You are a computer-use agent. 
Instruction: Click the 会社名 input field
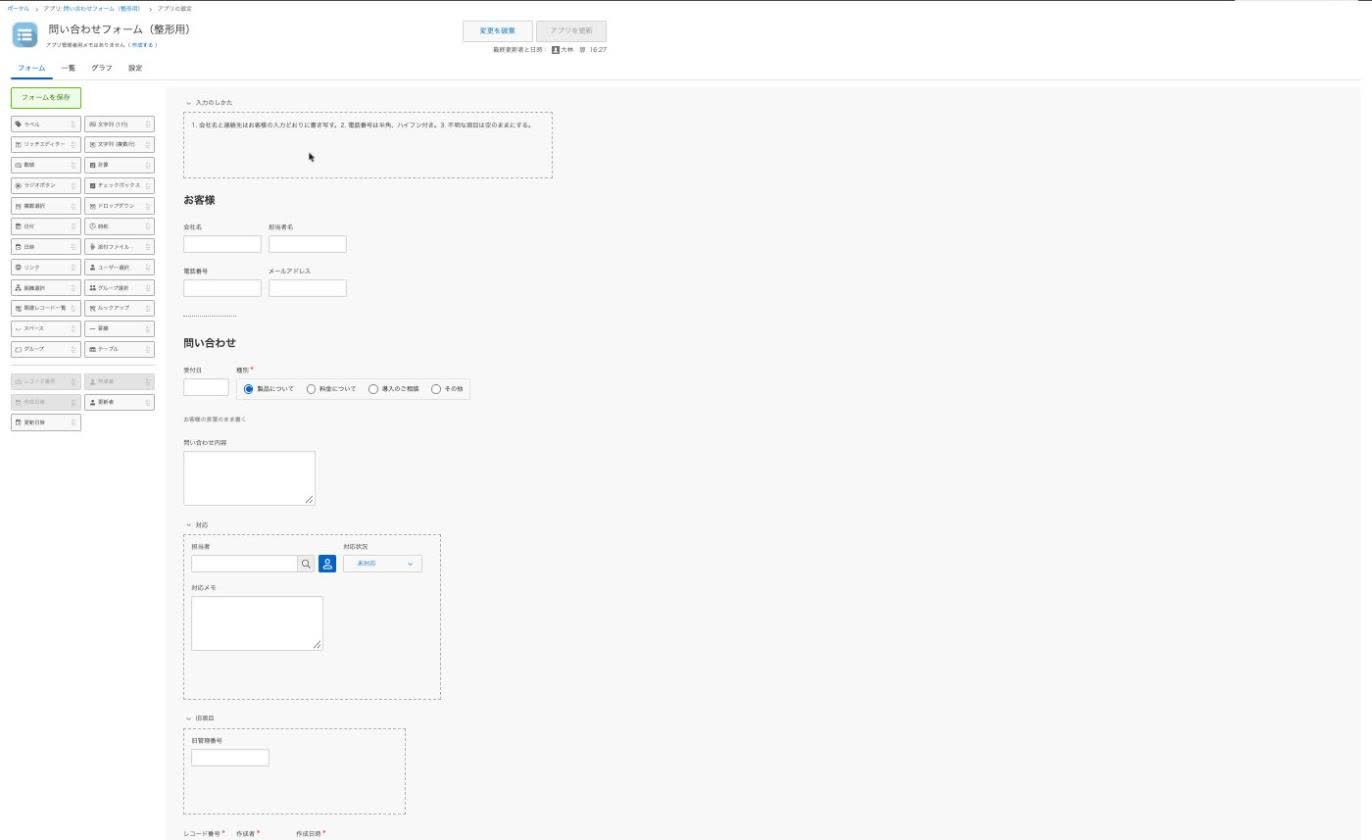(x=222, y=244)
